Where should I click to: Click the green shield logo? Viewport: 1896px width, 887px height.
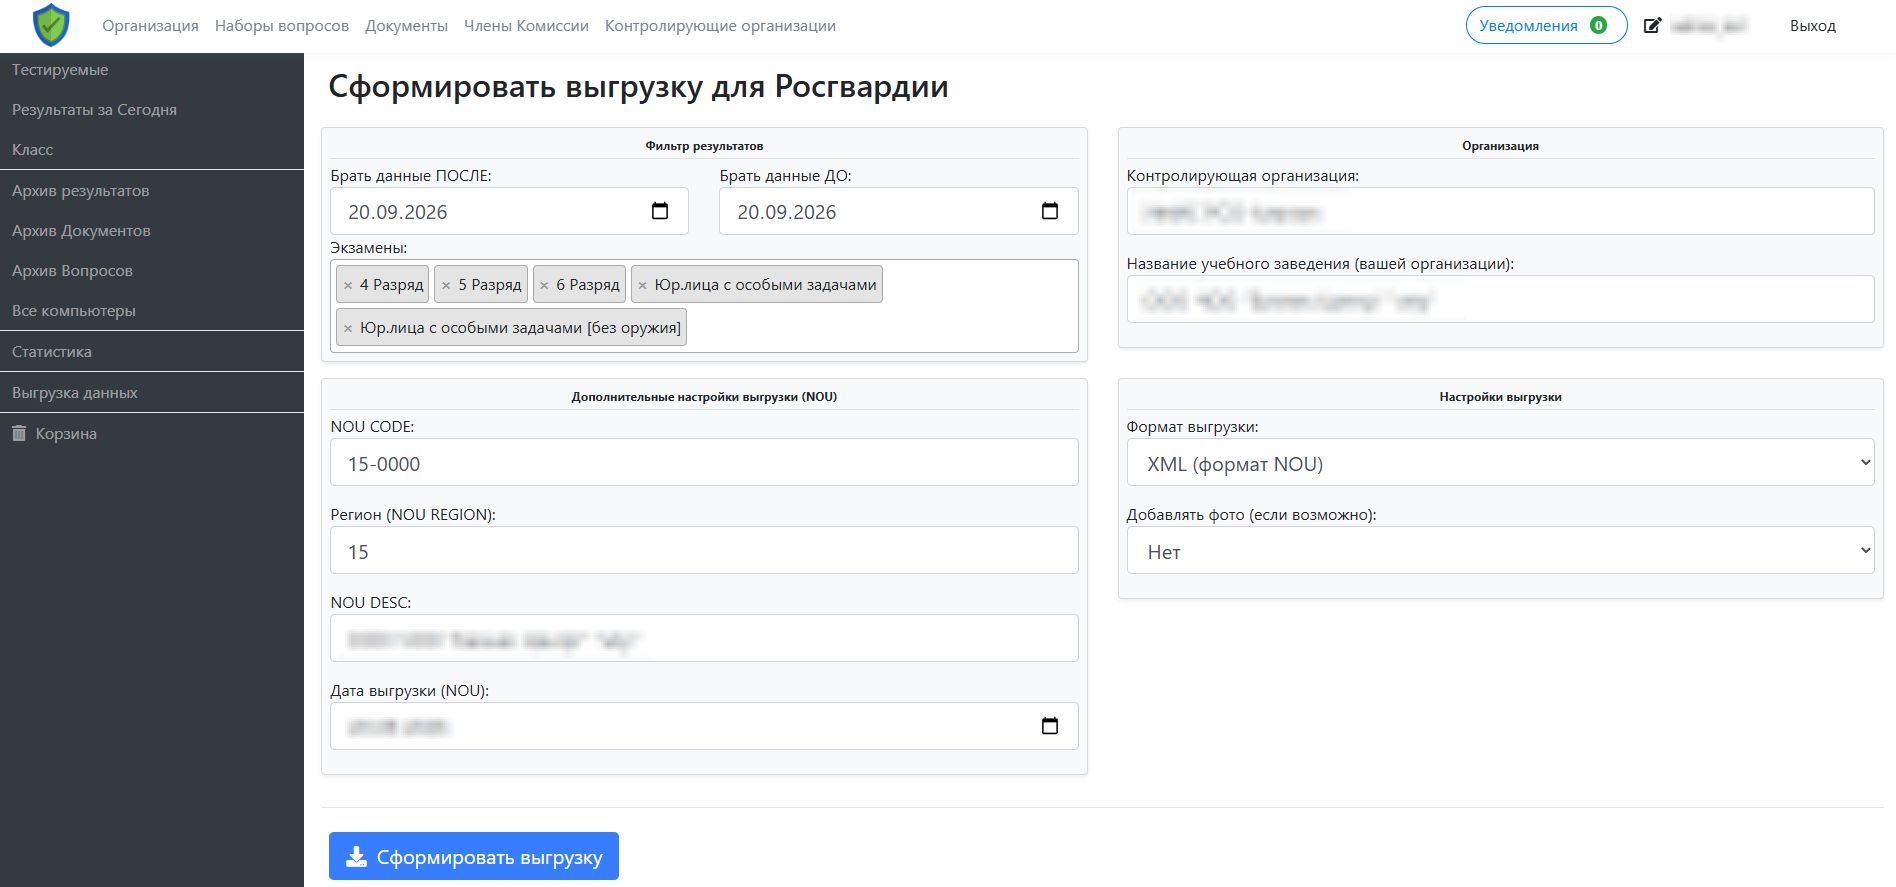click(51, 25)
